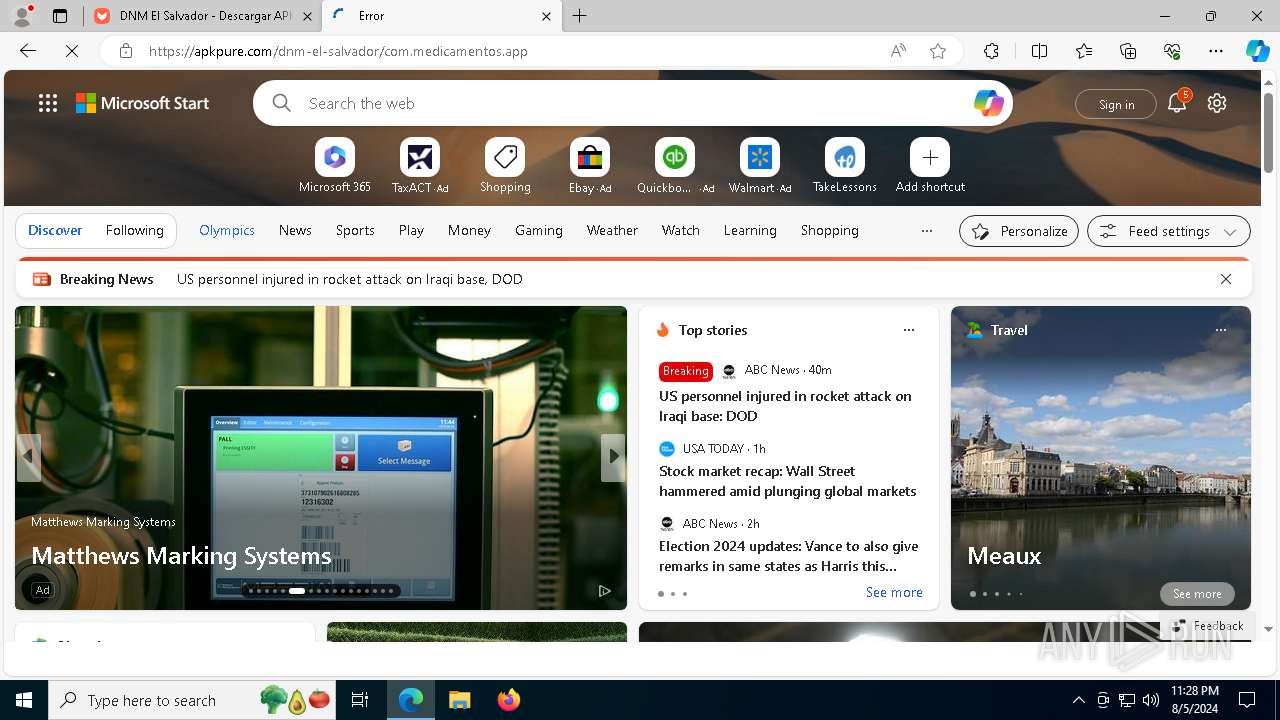The height and width of the screenshot is (720, 1280).
Task: Open the Olympics category
Action: click(227, 230)
